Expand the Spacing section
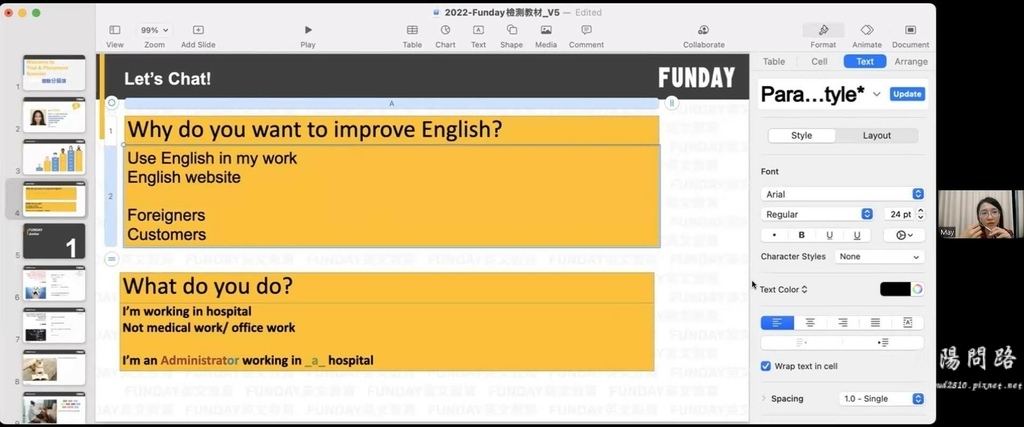The image size is (1024, 427). [x=764, y=399]
